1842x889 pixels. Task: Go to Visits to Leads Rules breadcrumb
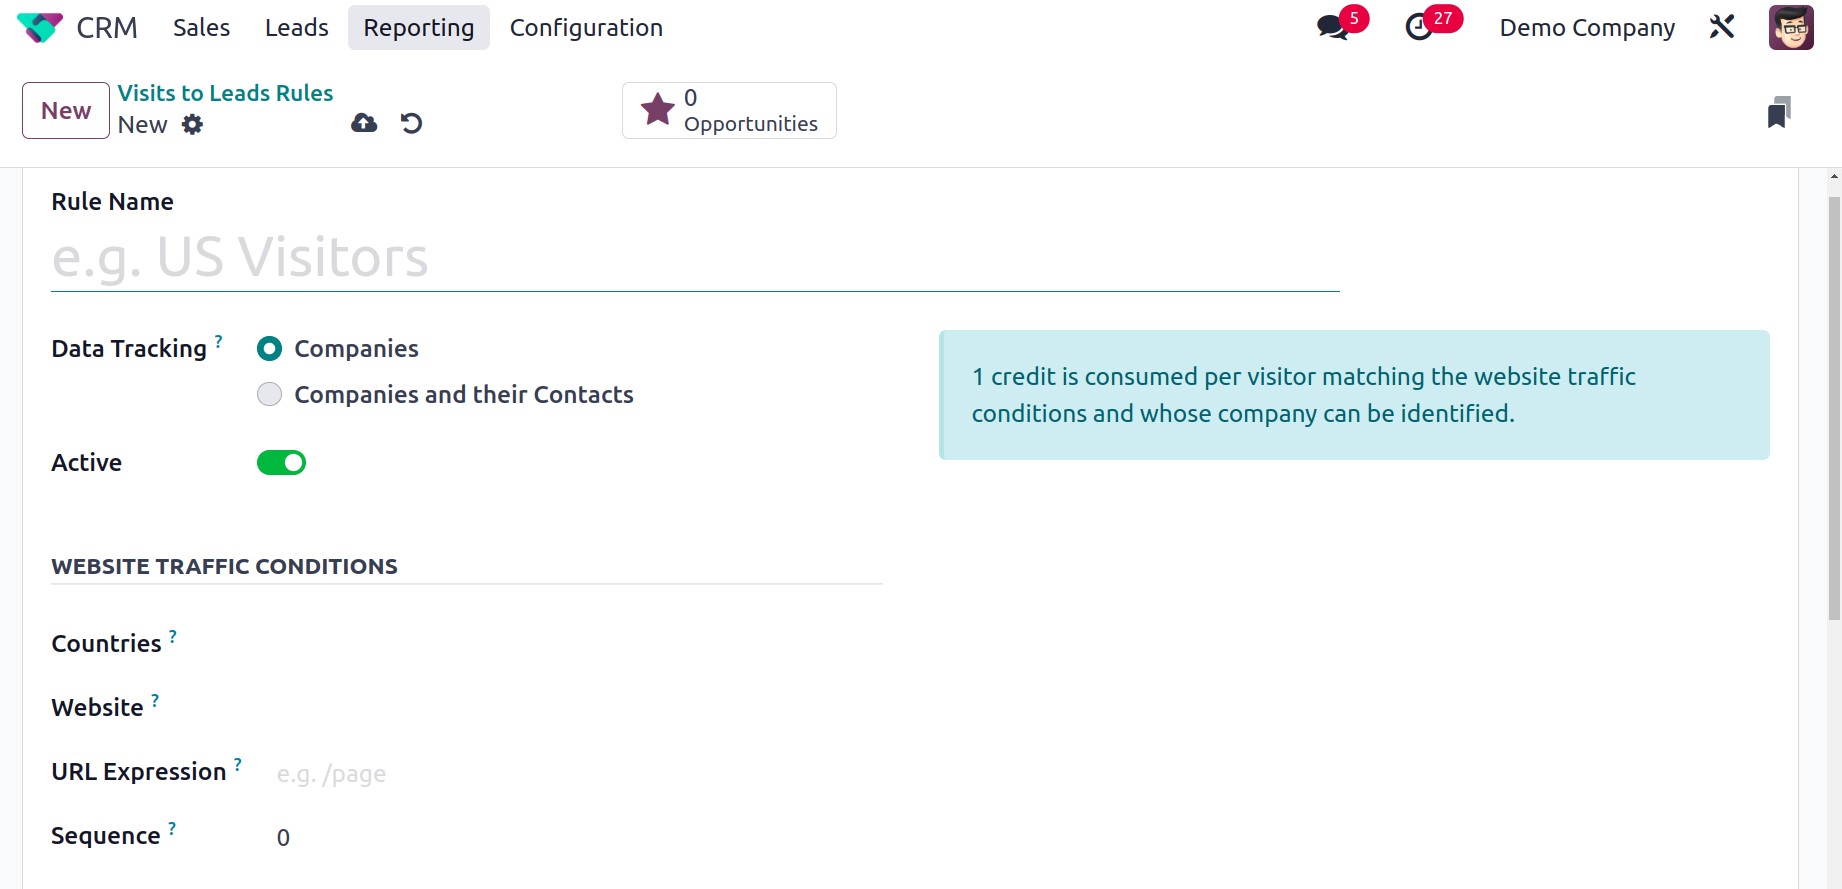225,93
